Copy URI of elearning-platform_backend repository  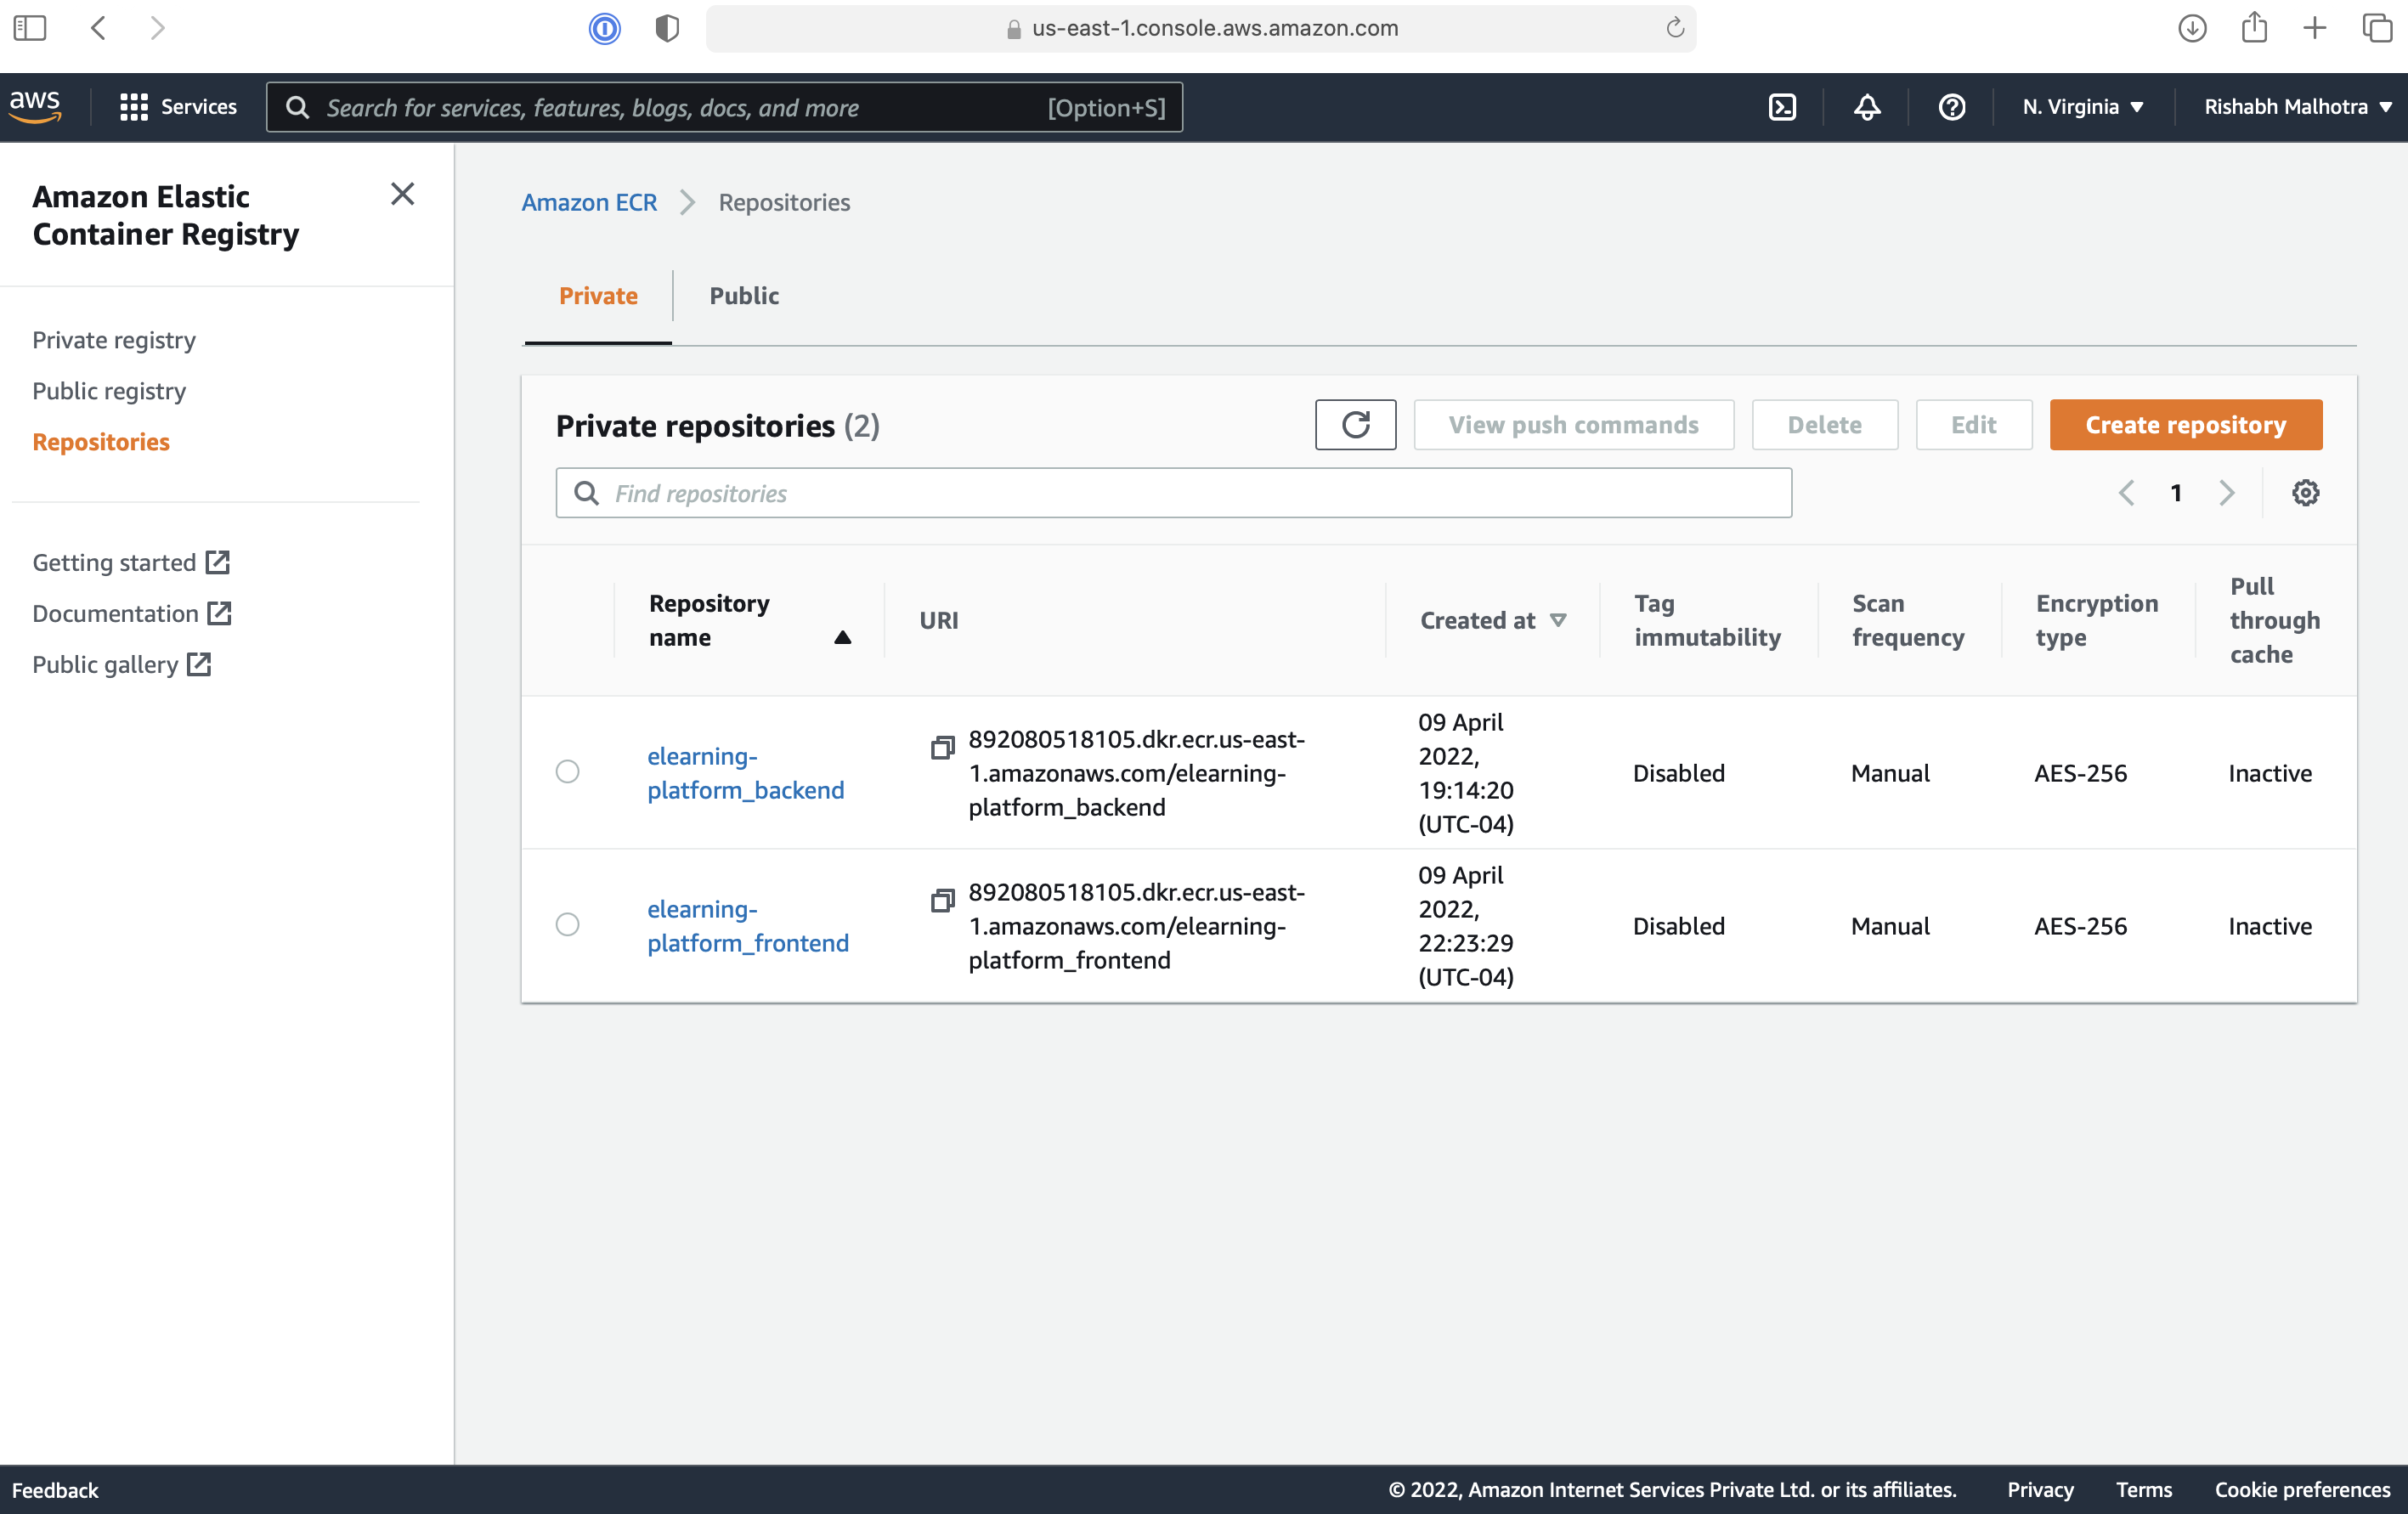(x=941, y=748)
